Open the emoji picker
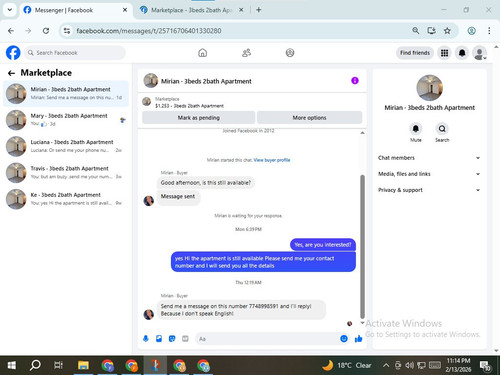 tap(344, 339)
